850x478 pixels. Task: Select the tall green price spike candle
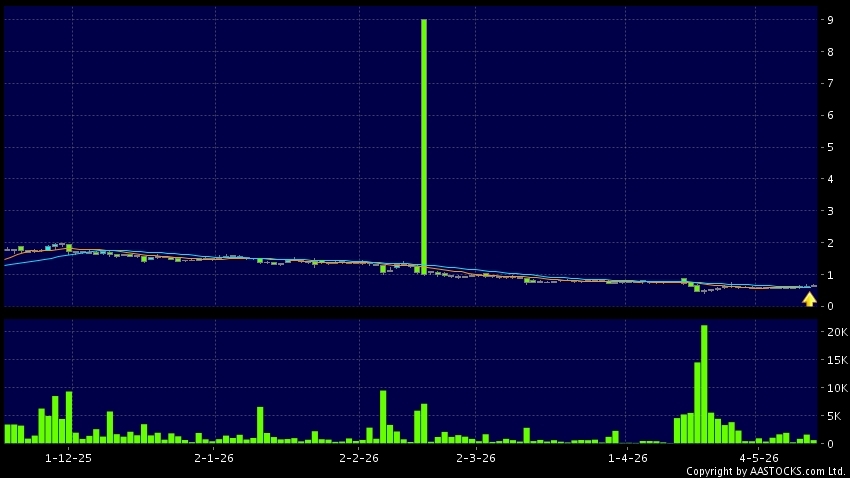(x=424, y=146)
